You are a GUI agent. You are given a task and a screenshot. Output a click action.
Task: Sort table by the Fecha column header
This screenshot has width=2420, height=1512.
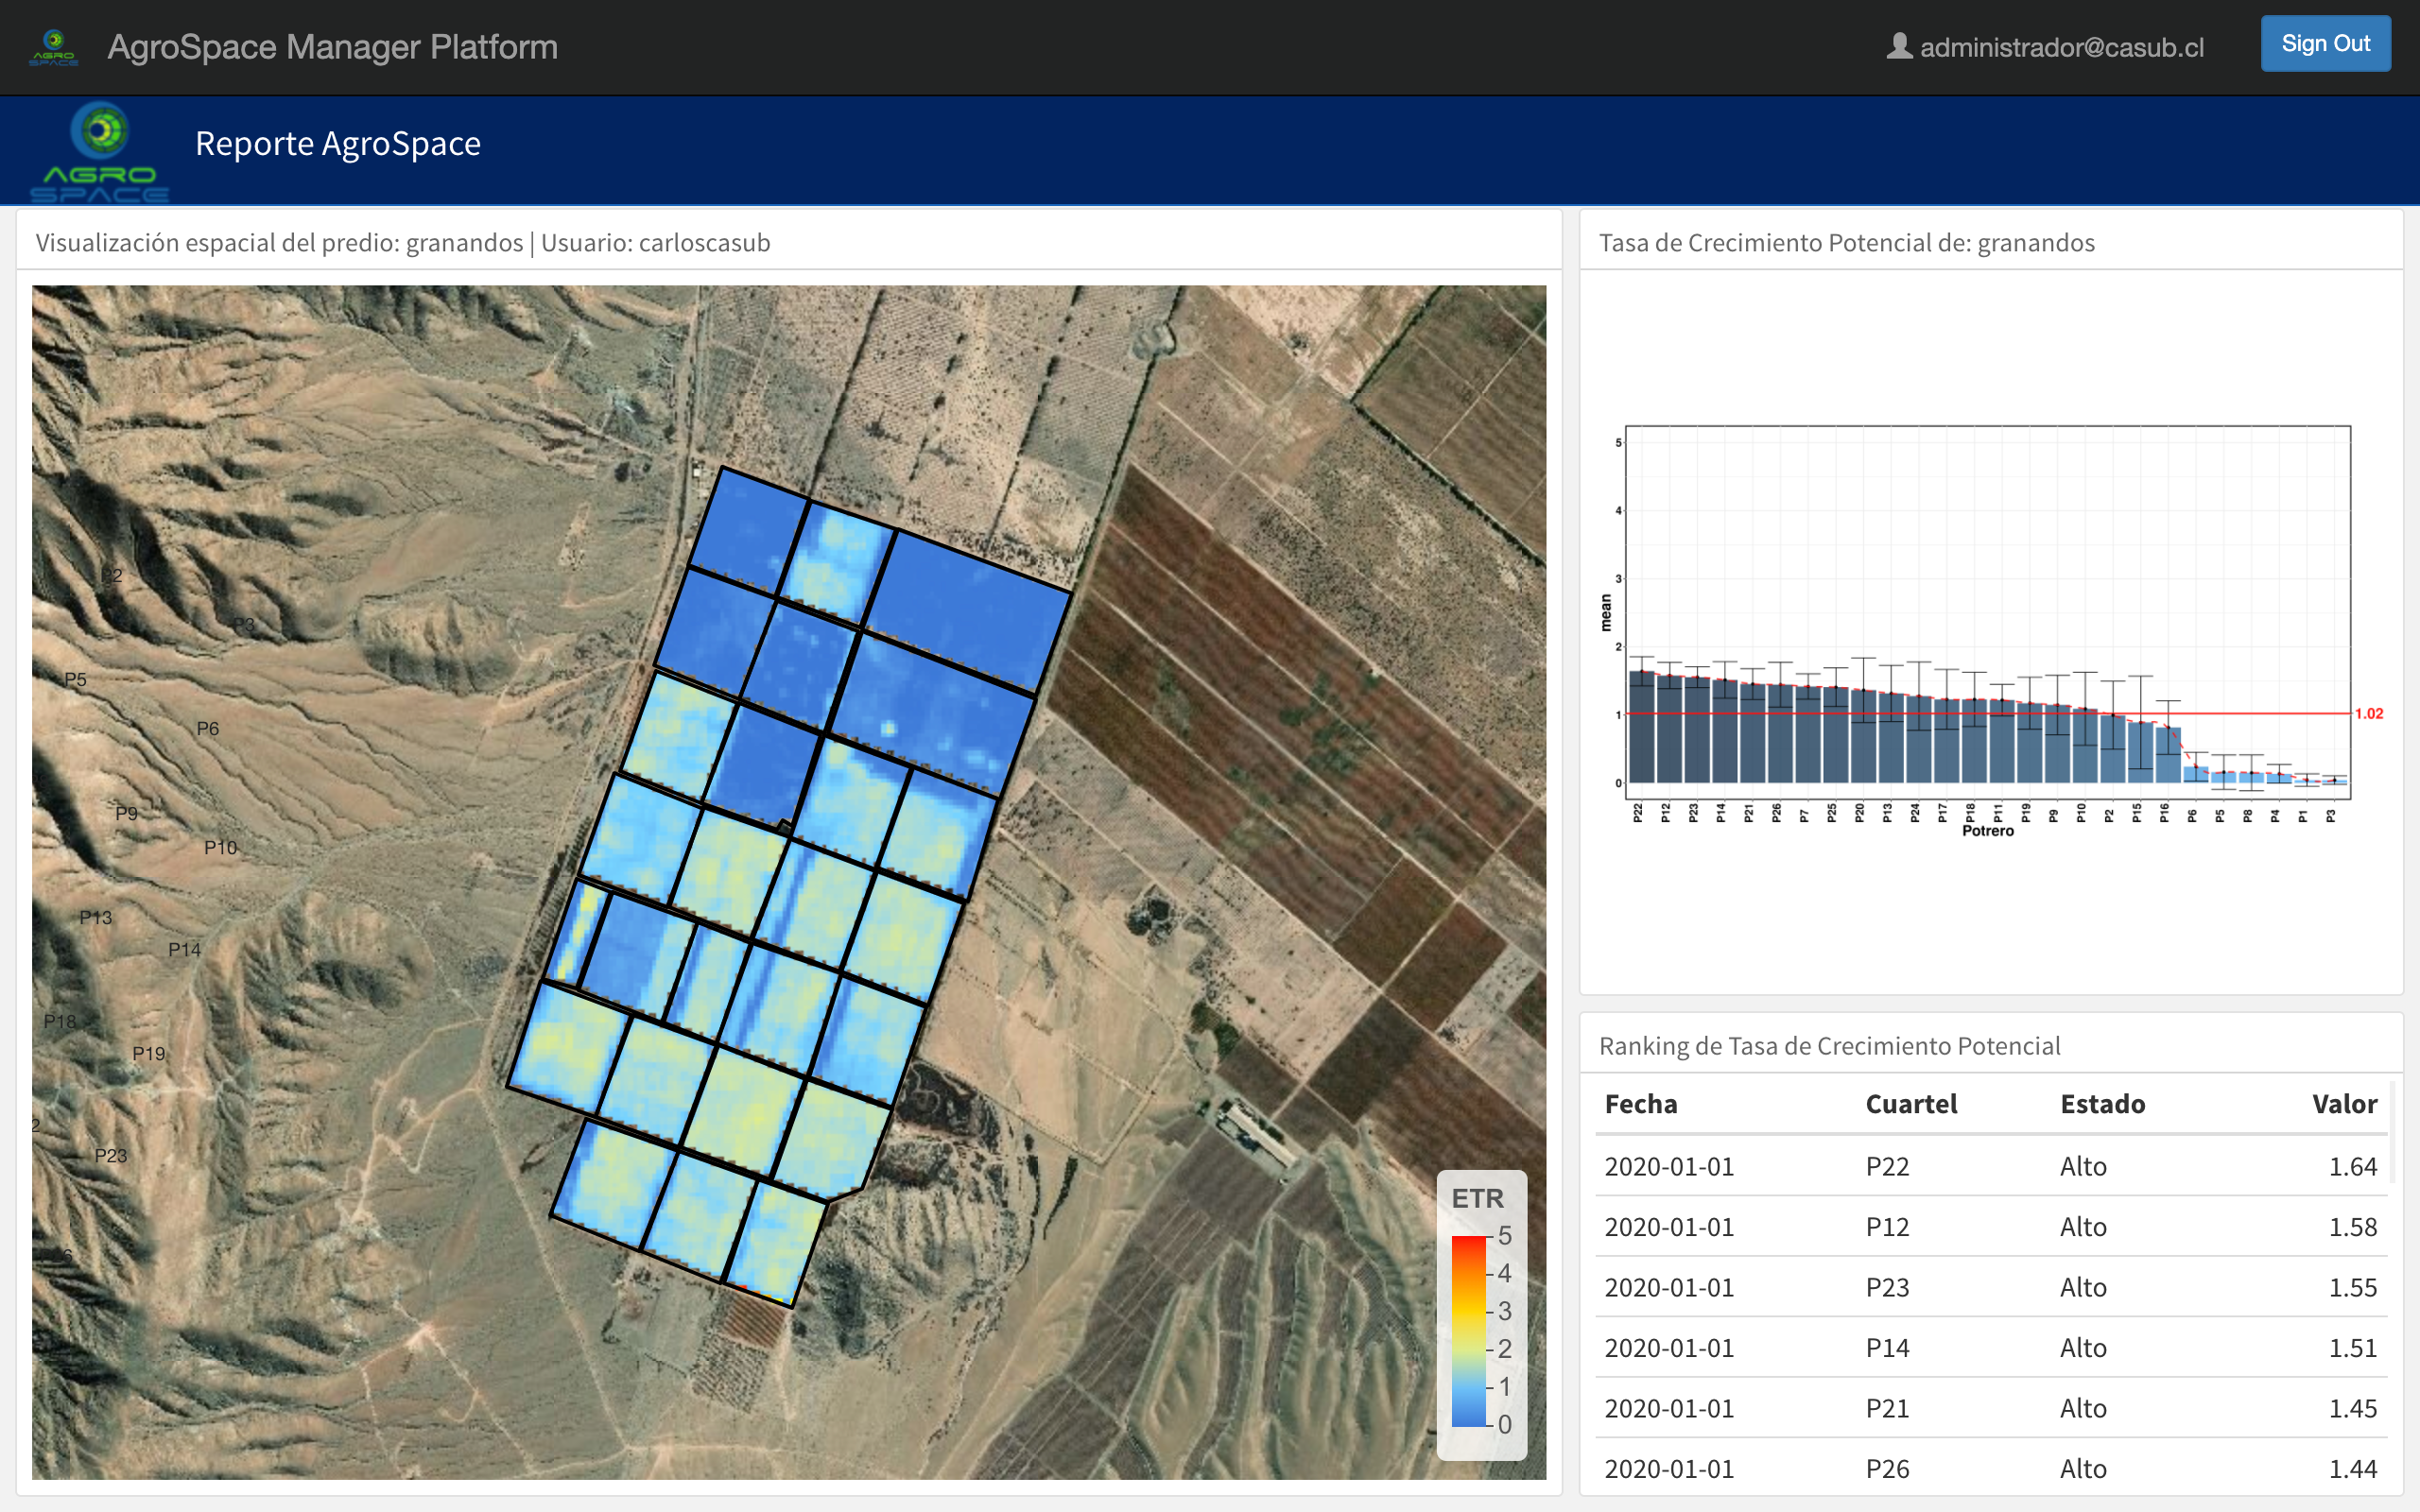click(1640, 1104)
